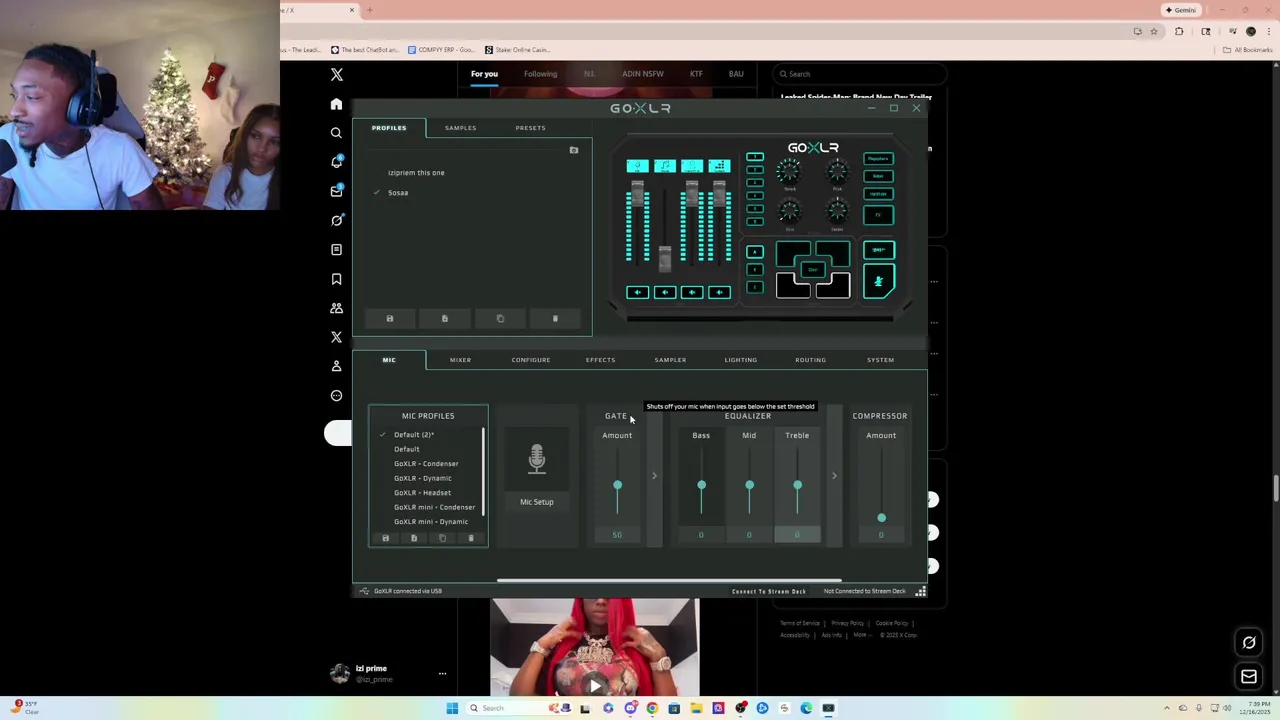Play the video thumbnail on X feed

click(595, 685)
